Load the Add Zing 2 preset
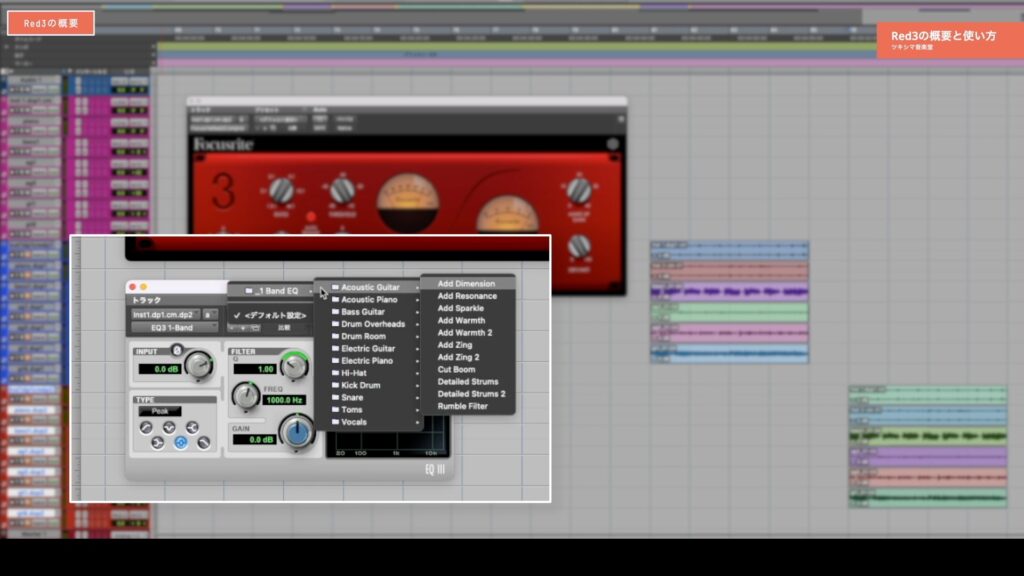The width and height of the screenshot is (1024, 576). (468, 357)
